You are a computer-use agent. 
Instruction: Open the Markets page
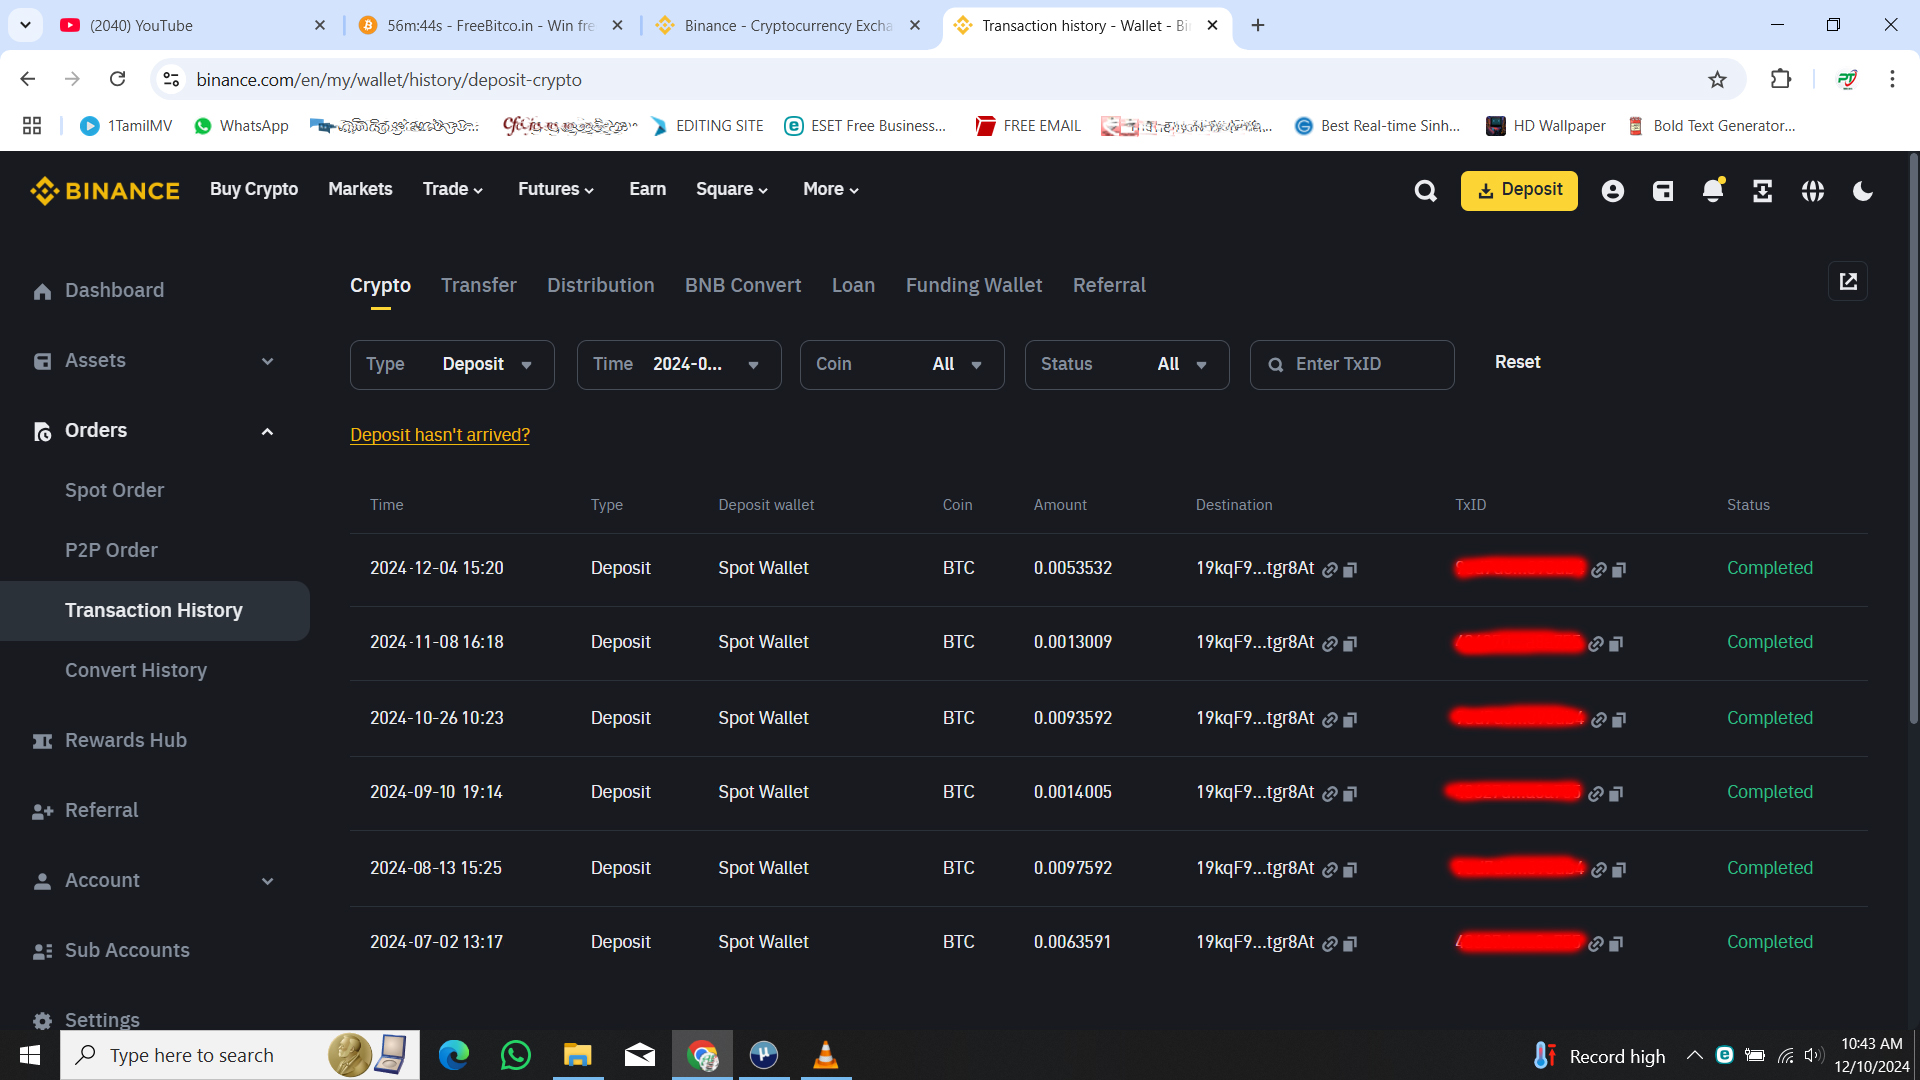pyautogui.click(x=360, y=190)
